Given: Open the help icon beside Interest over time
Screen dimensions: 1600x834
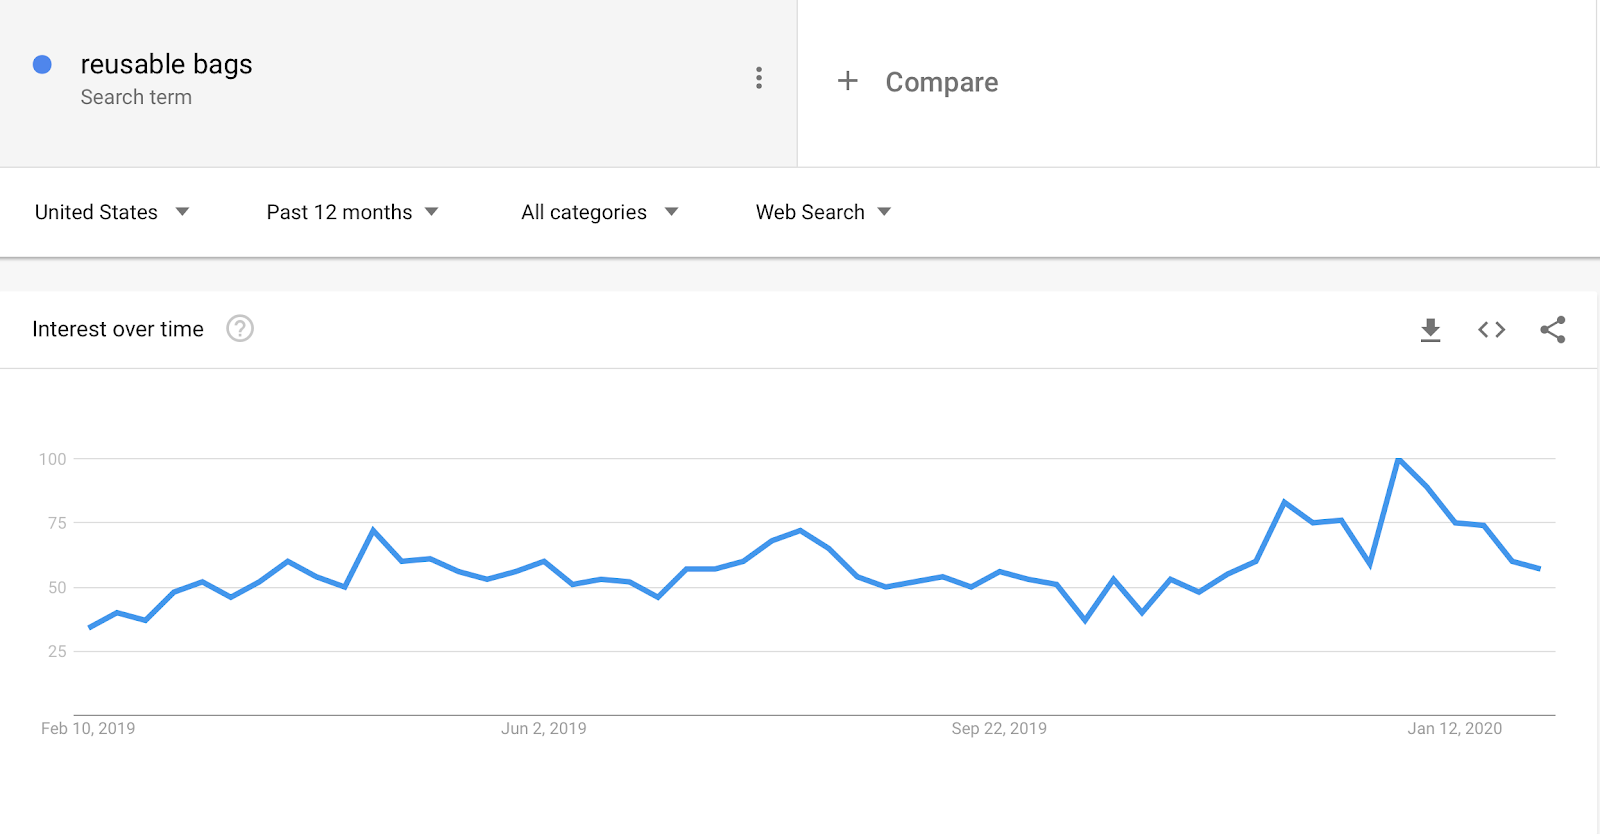Looking at the screenshot, I should (x=240, y=329).
